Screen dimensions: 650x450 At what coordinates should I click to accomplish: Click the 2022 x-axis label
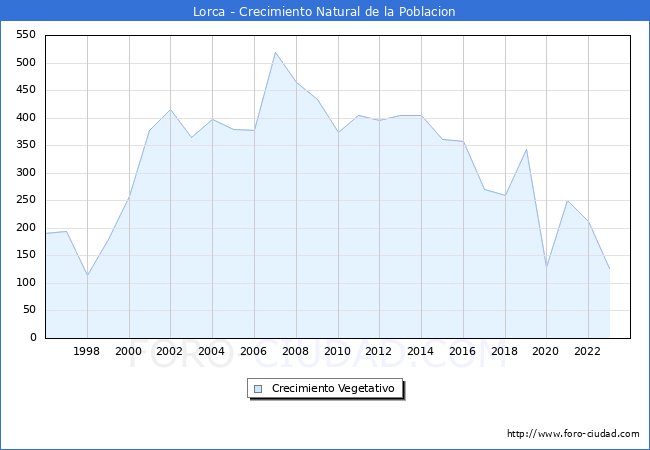(x=587, y=351)
